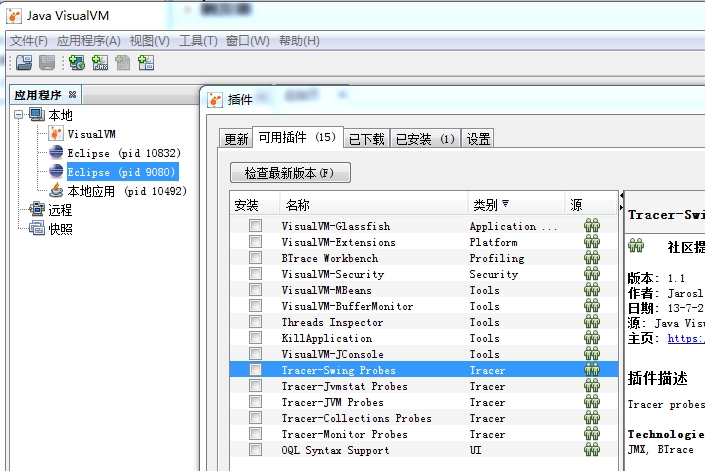Click Add Remote Host toolbar icon
This screenshot has width=705, height=471.
coord(77,62)
